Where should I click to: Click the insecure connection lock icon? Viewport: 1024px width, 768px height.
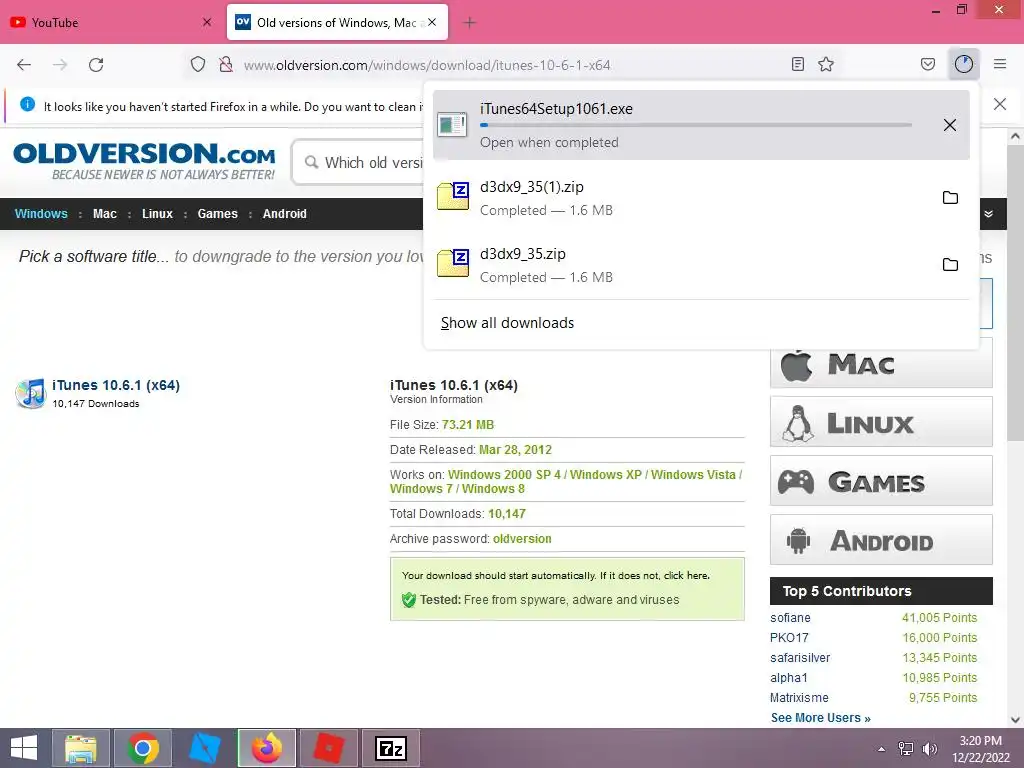tap(226, 64)
